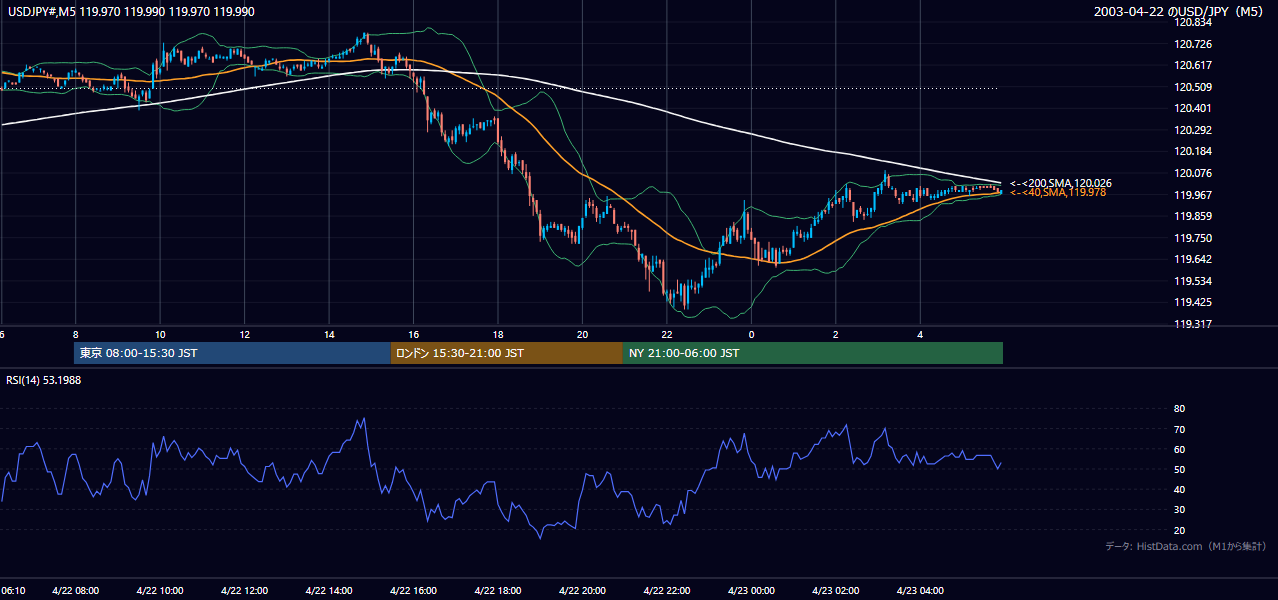This screenshot has height=600, width=1278.
Task: Click hour marker 22 under the price chart
Action: point(666,334)
